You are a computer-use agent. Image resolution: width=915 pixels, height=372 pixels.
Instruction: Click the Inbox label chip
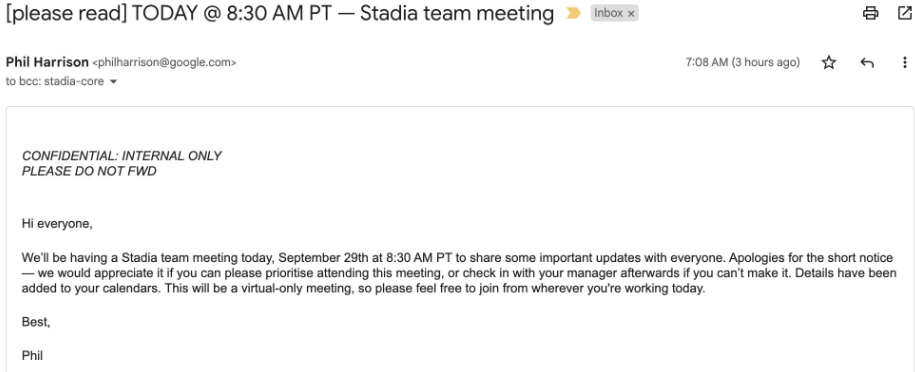[609, 13]
